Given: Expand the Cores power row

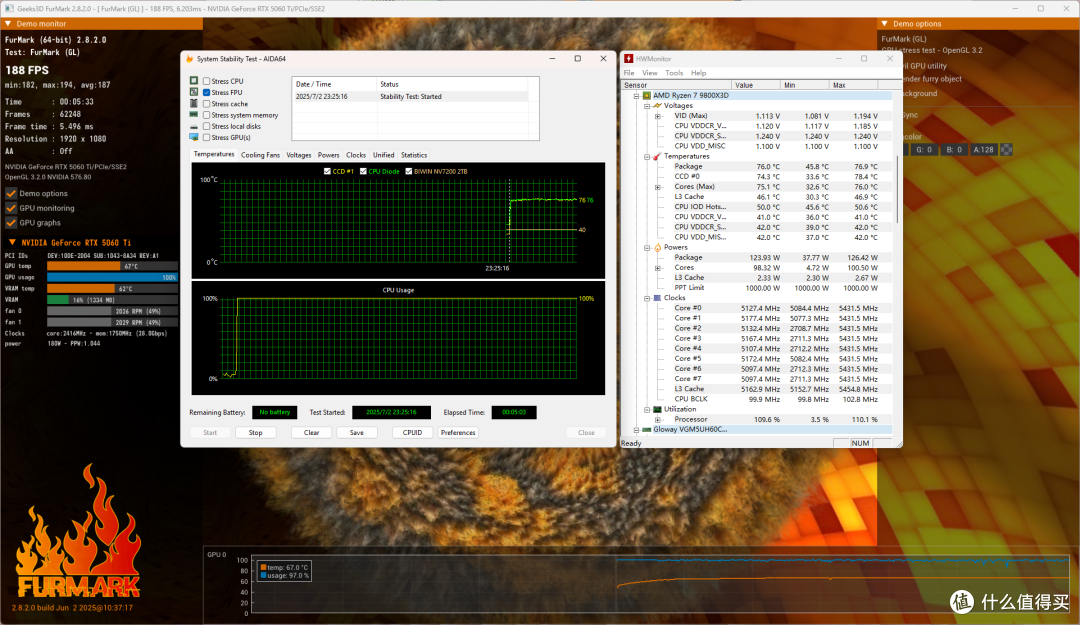Looking at the screenshot, I should tap(657, 267).
